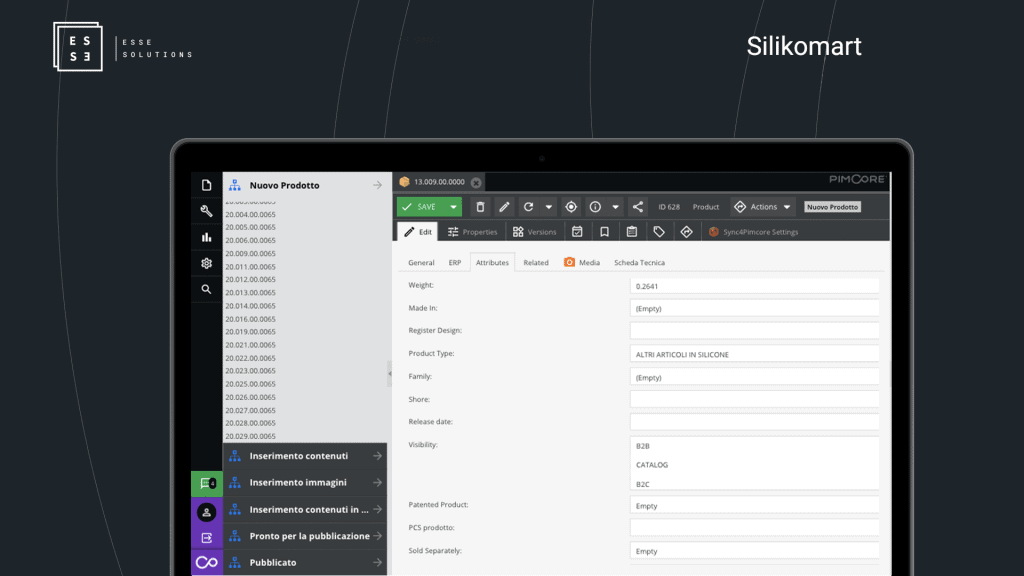Select the Attributes sub-tab

(x=492, y=263)
